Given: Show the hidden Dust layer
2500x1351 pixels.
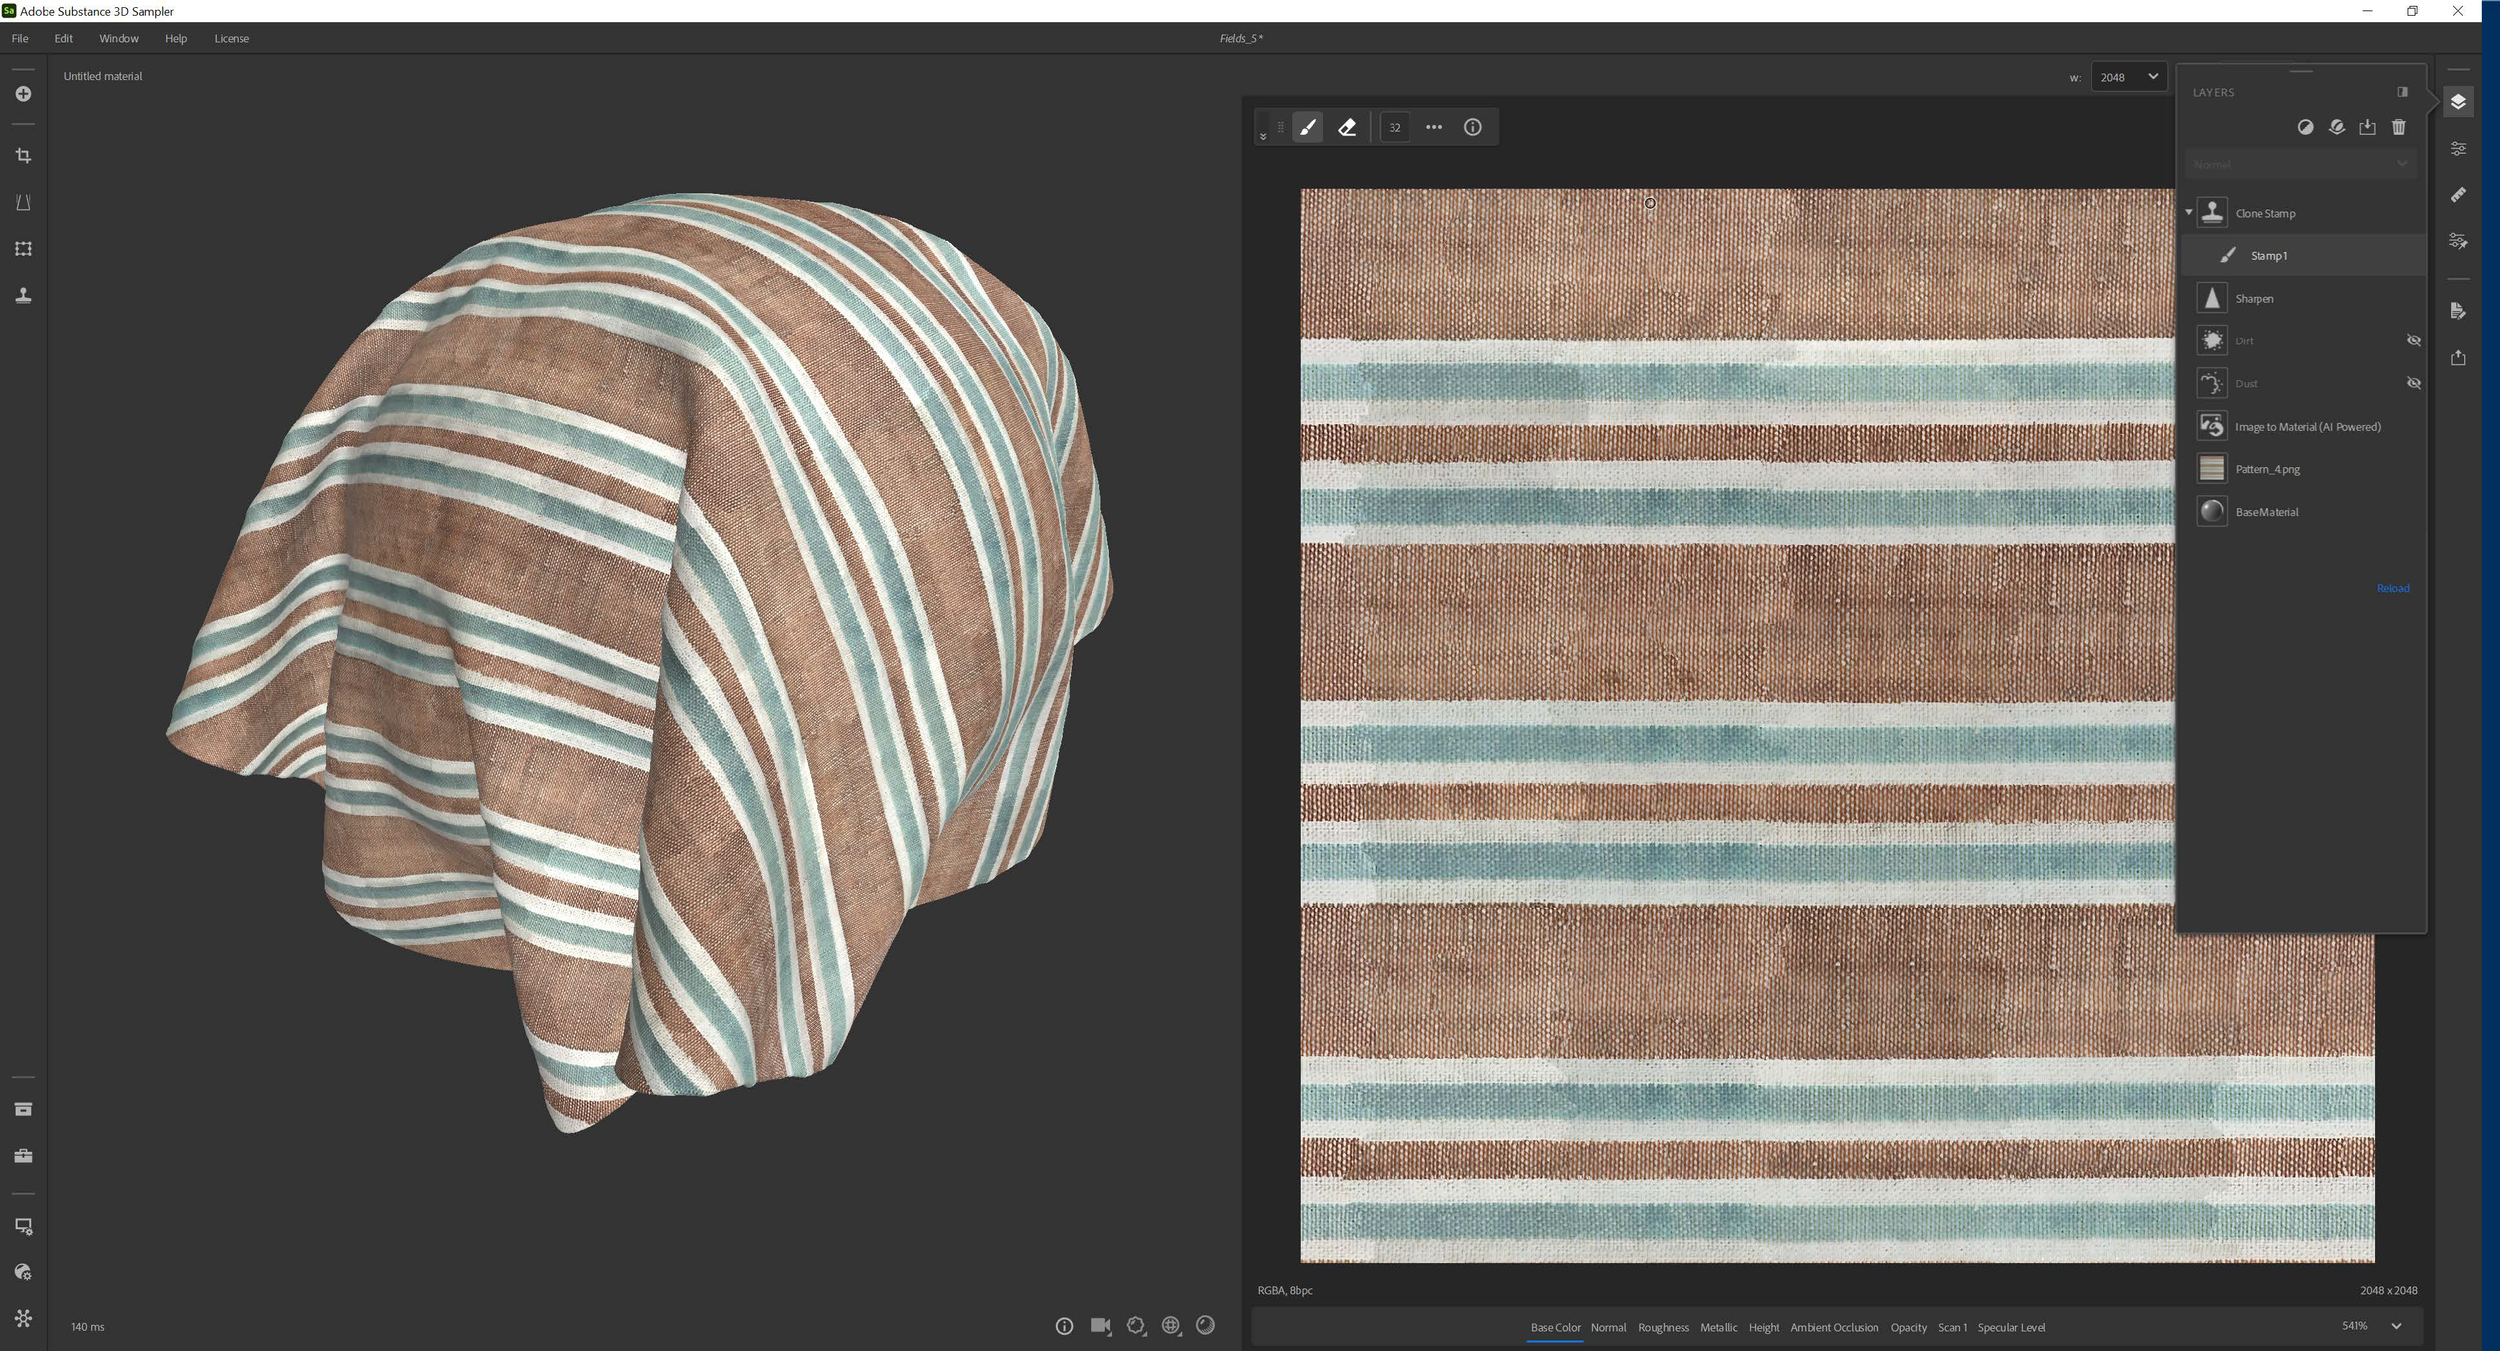Looking at the screenshot, I should [2413, 384].
